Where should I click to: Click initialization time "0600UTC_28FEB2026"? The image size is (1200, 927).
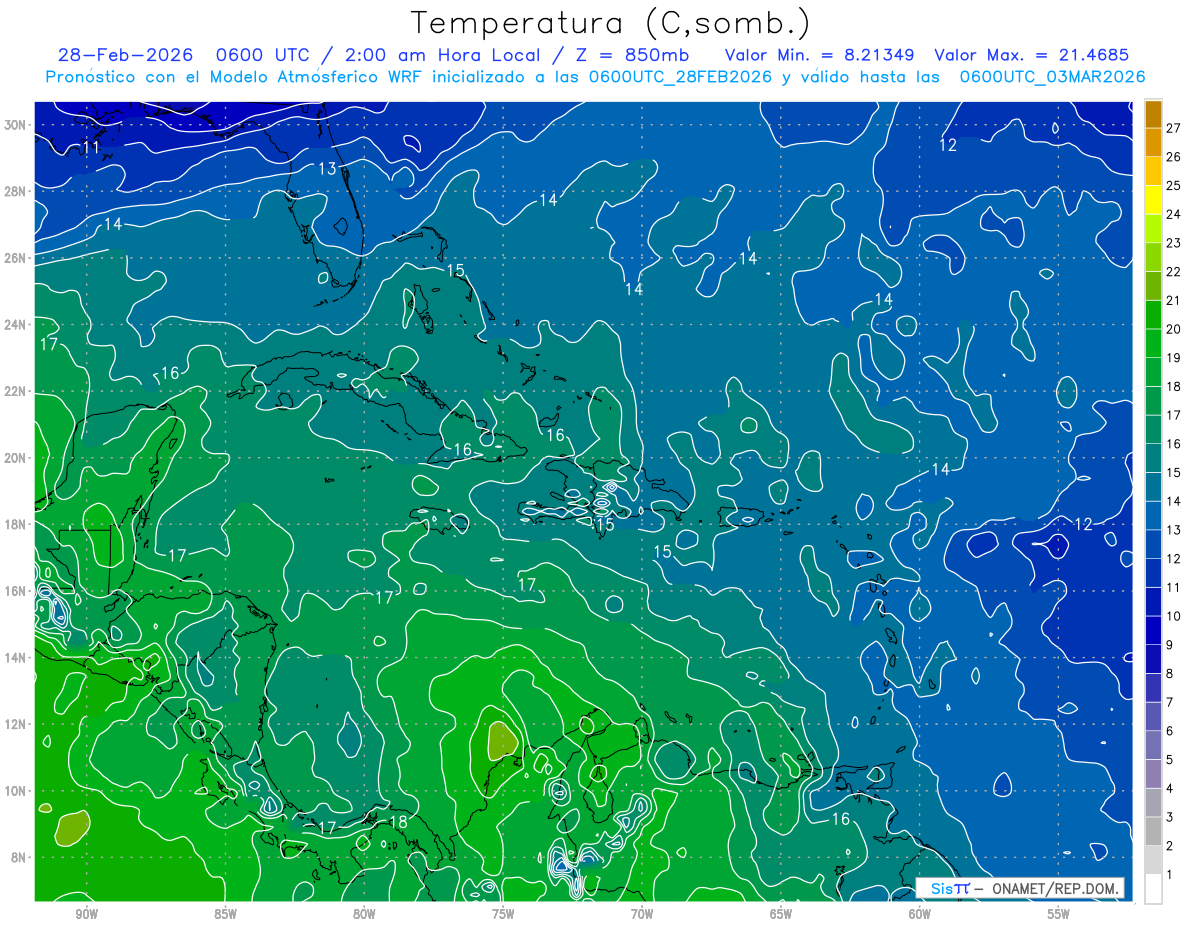pos(680,76)
